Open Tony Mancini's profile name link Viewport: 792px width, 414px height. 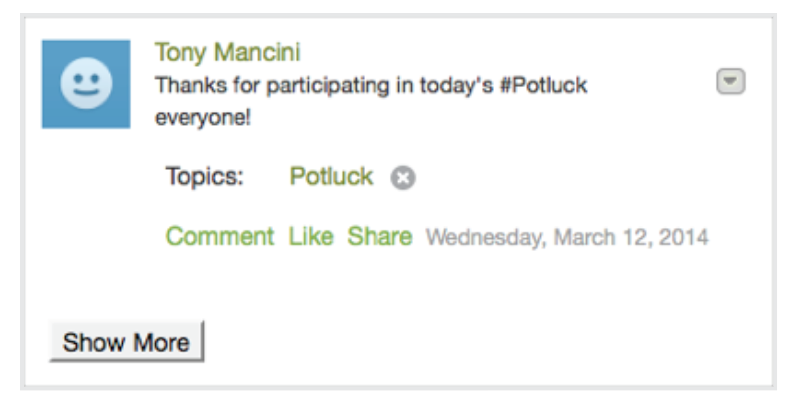click(x=227, y=52)
